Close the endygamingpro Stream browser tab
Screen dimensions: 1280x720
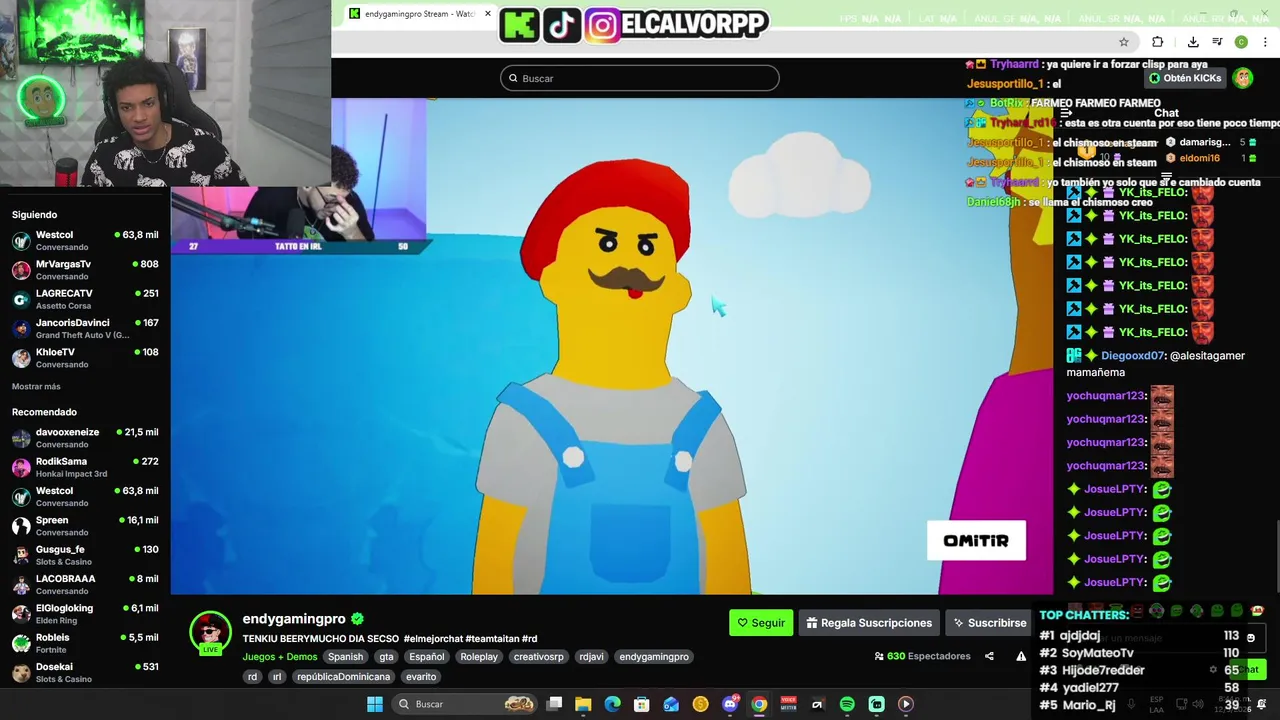click(x=488, y=14)
